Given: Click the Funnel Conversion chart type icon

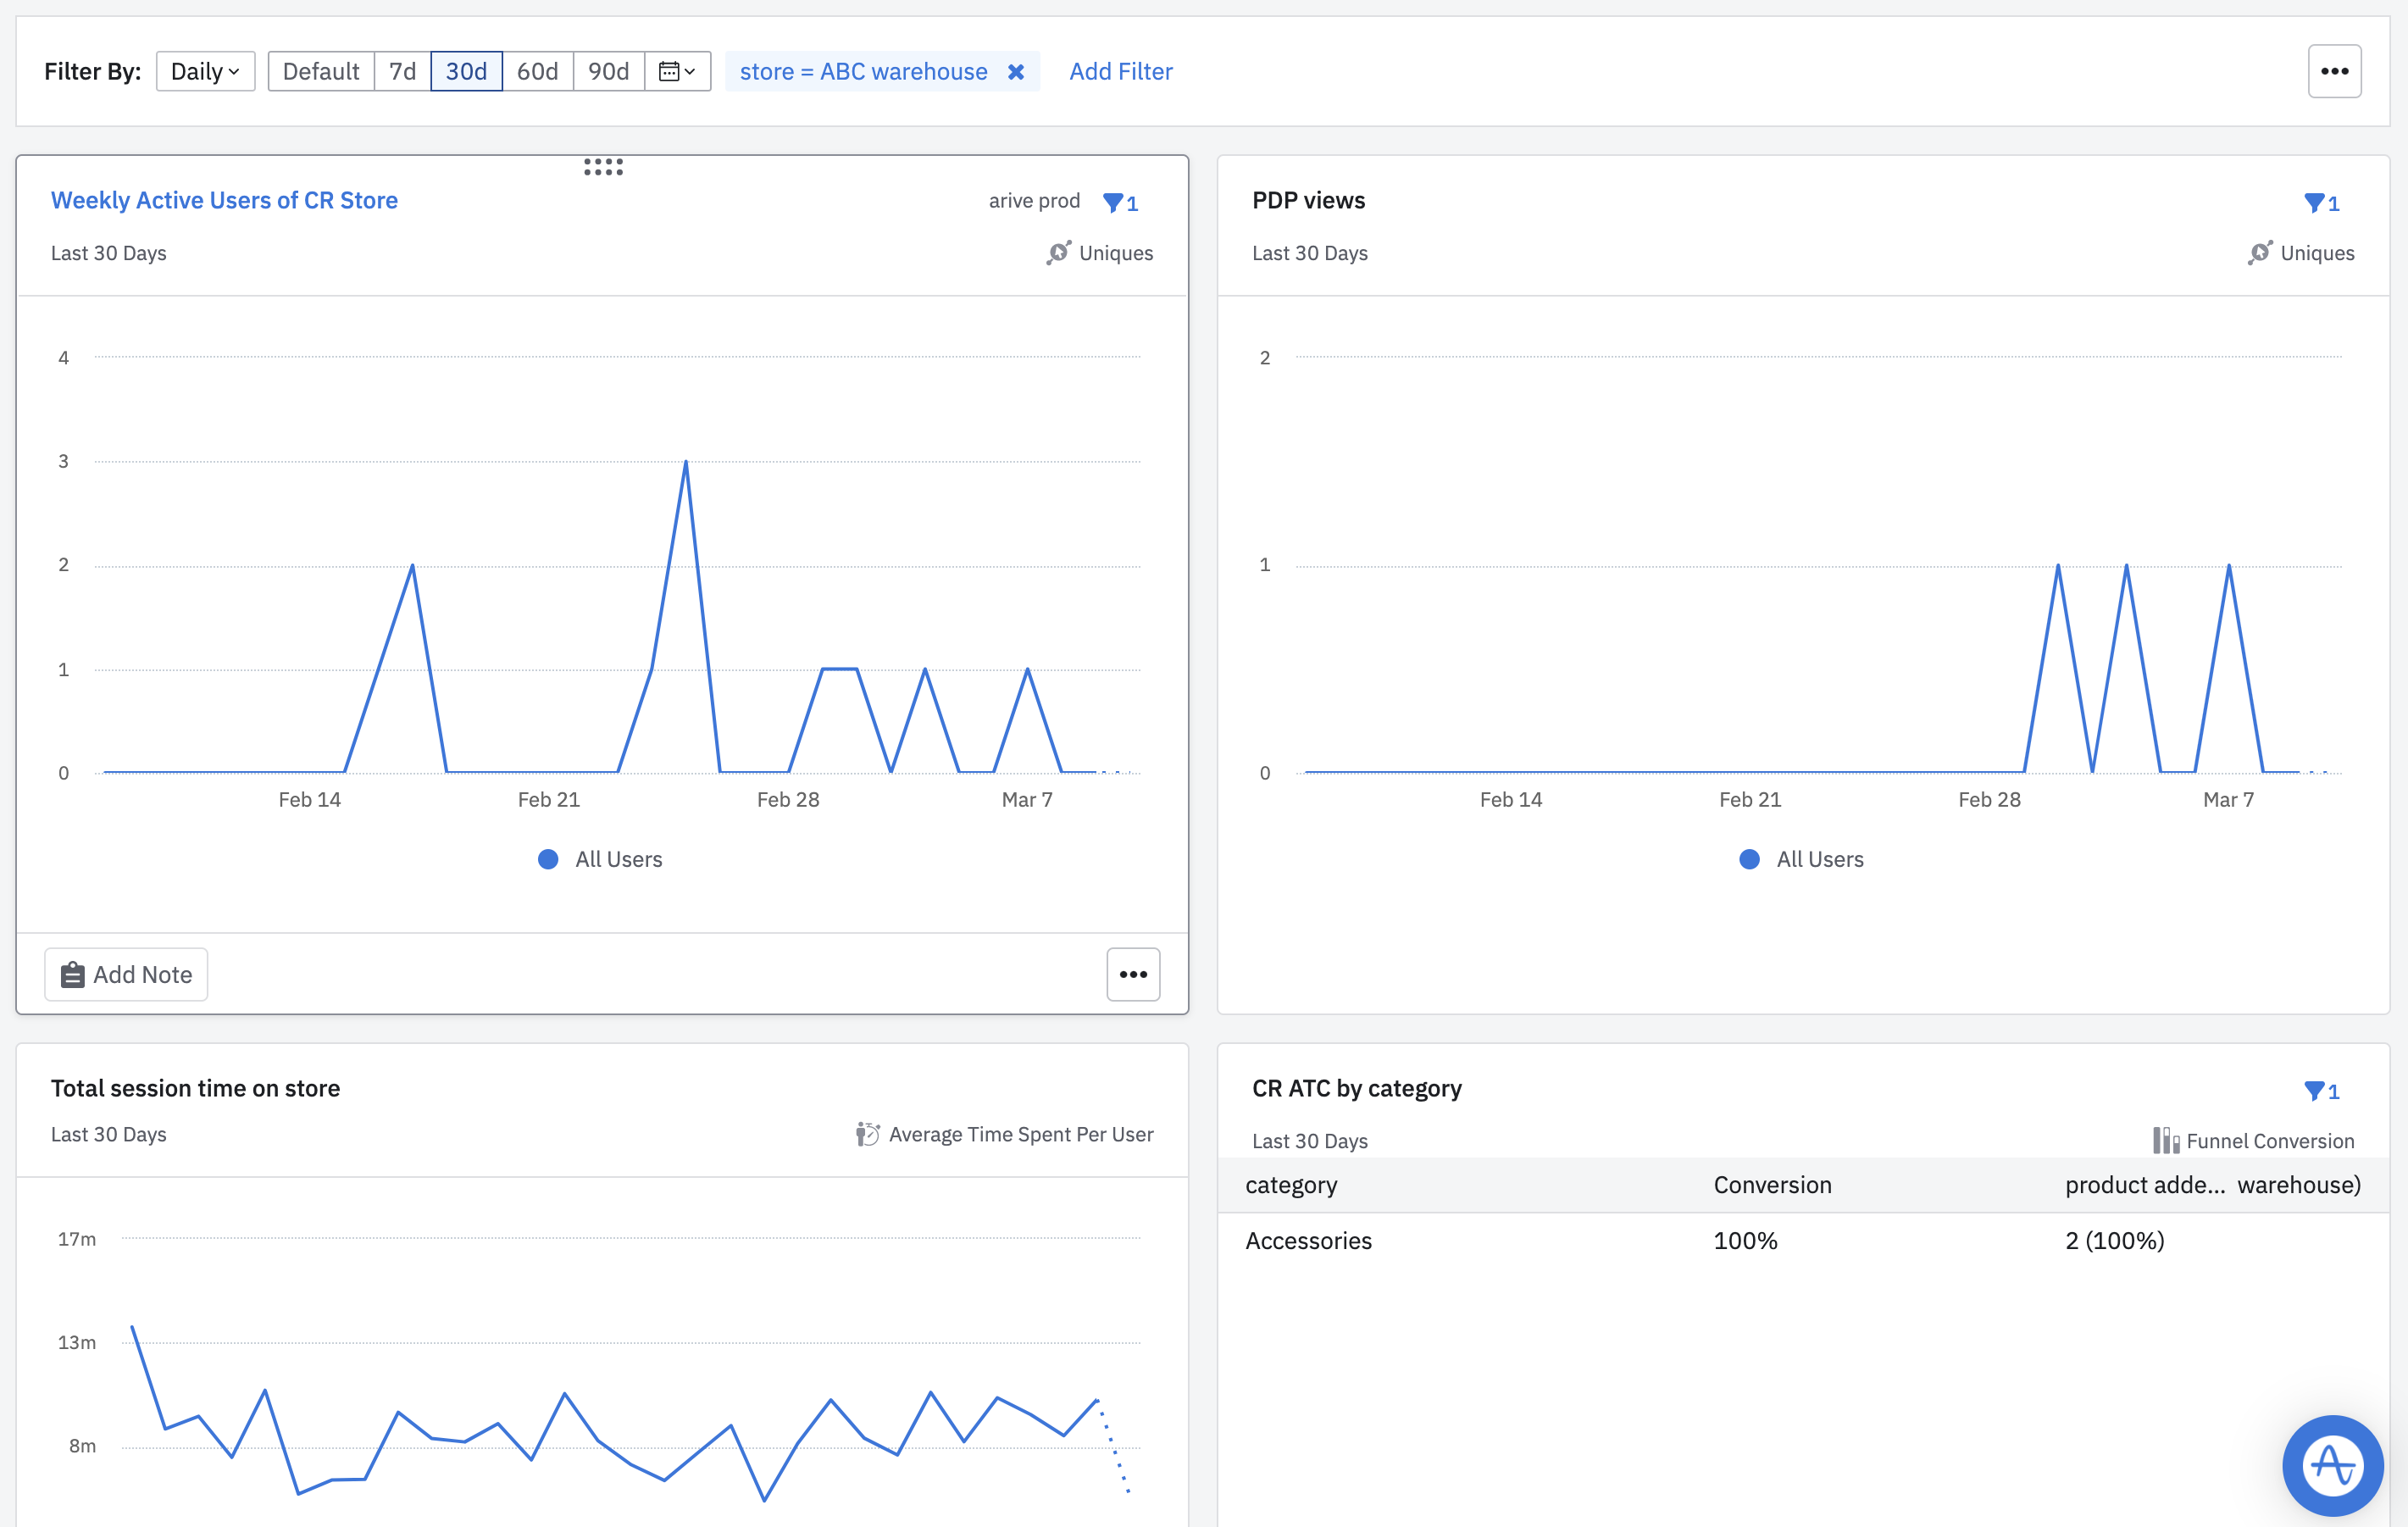Looking at the screenshot, I should pyautogui.click(x=2165, y=1141).
